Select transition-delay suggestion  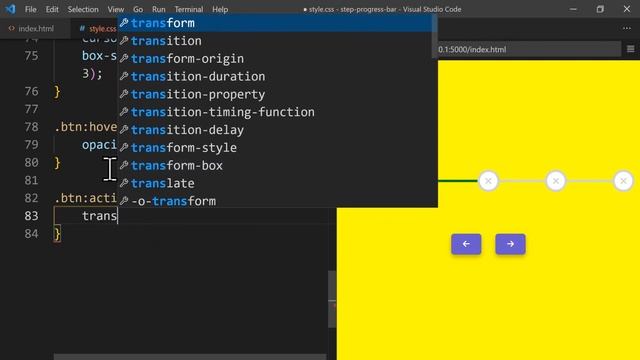(277, 130)
